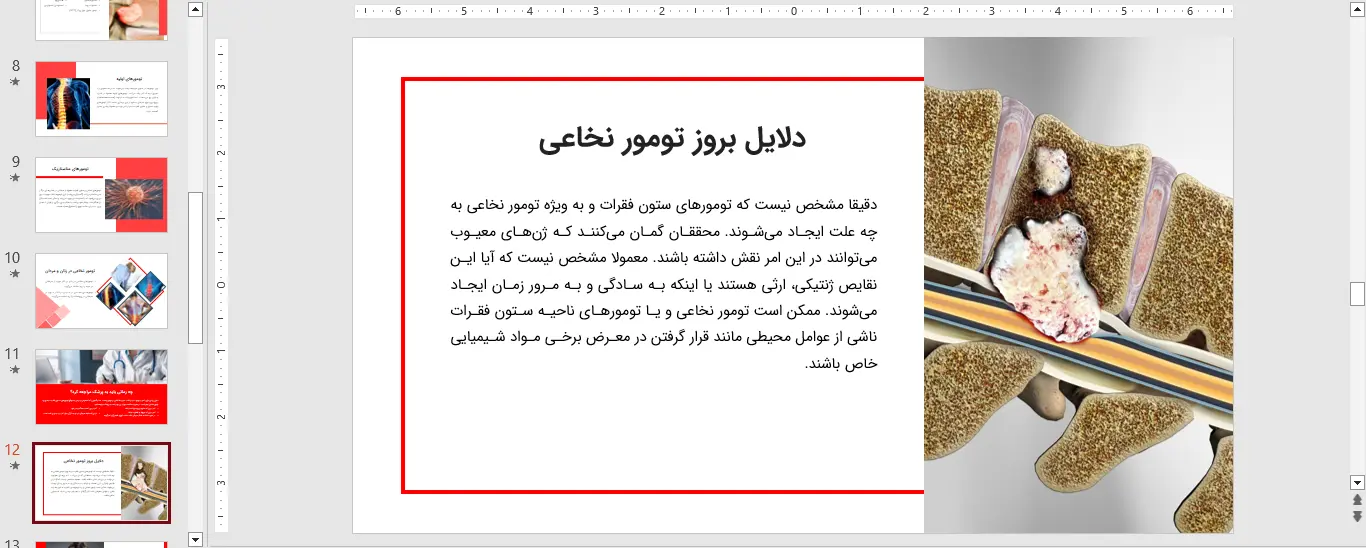Click the body paragraph starting 'دقیقا مشخص نیست'
Screen dimensions: 1366x548
(x=664, y=284)
